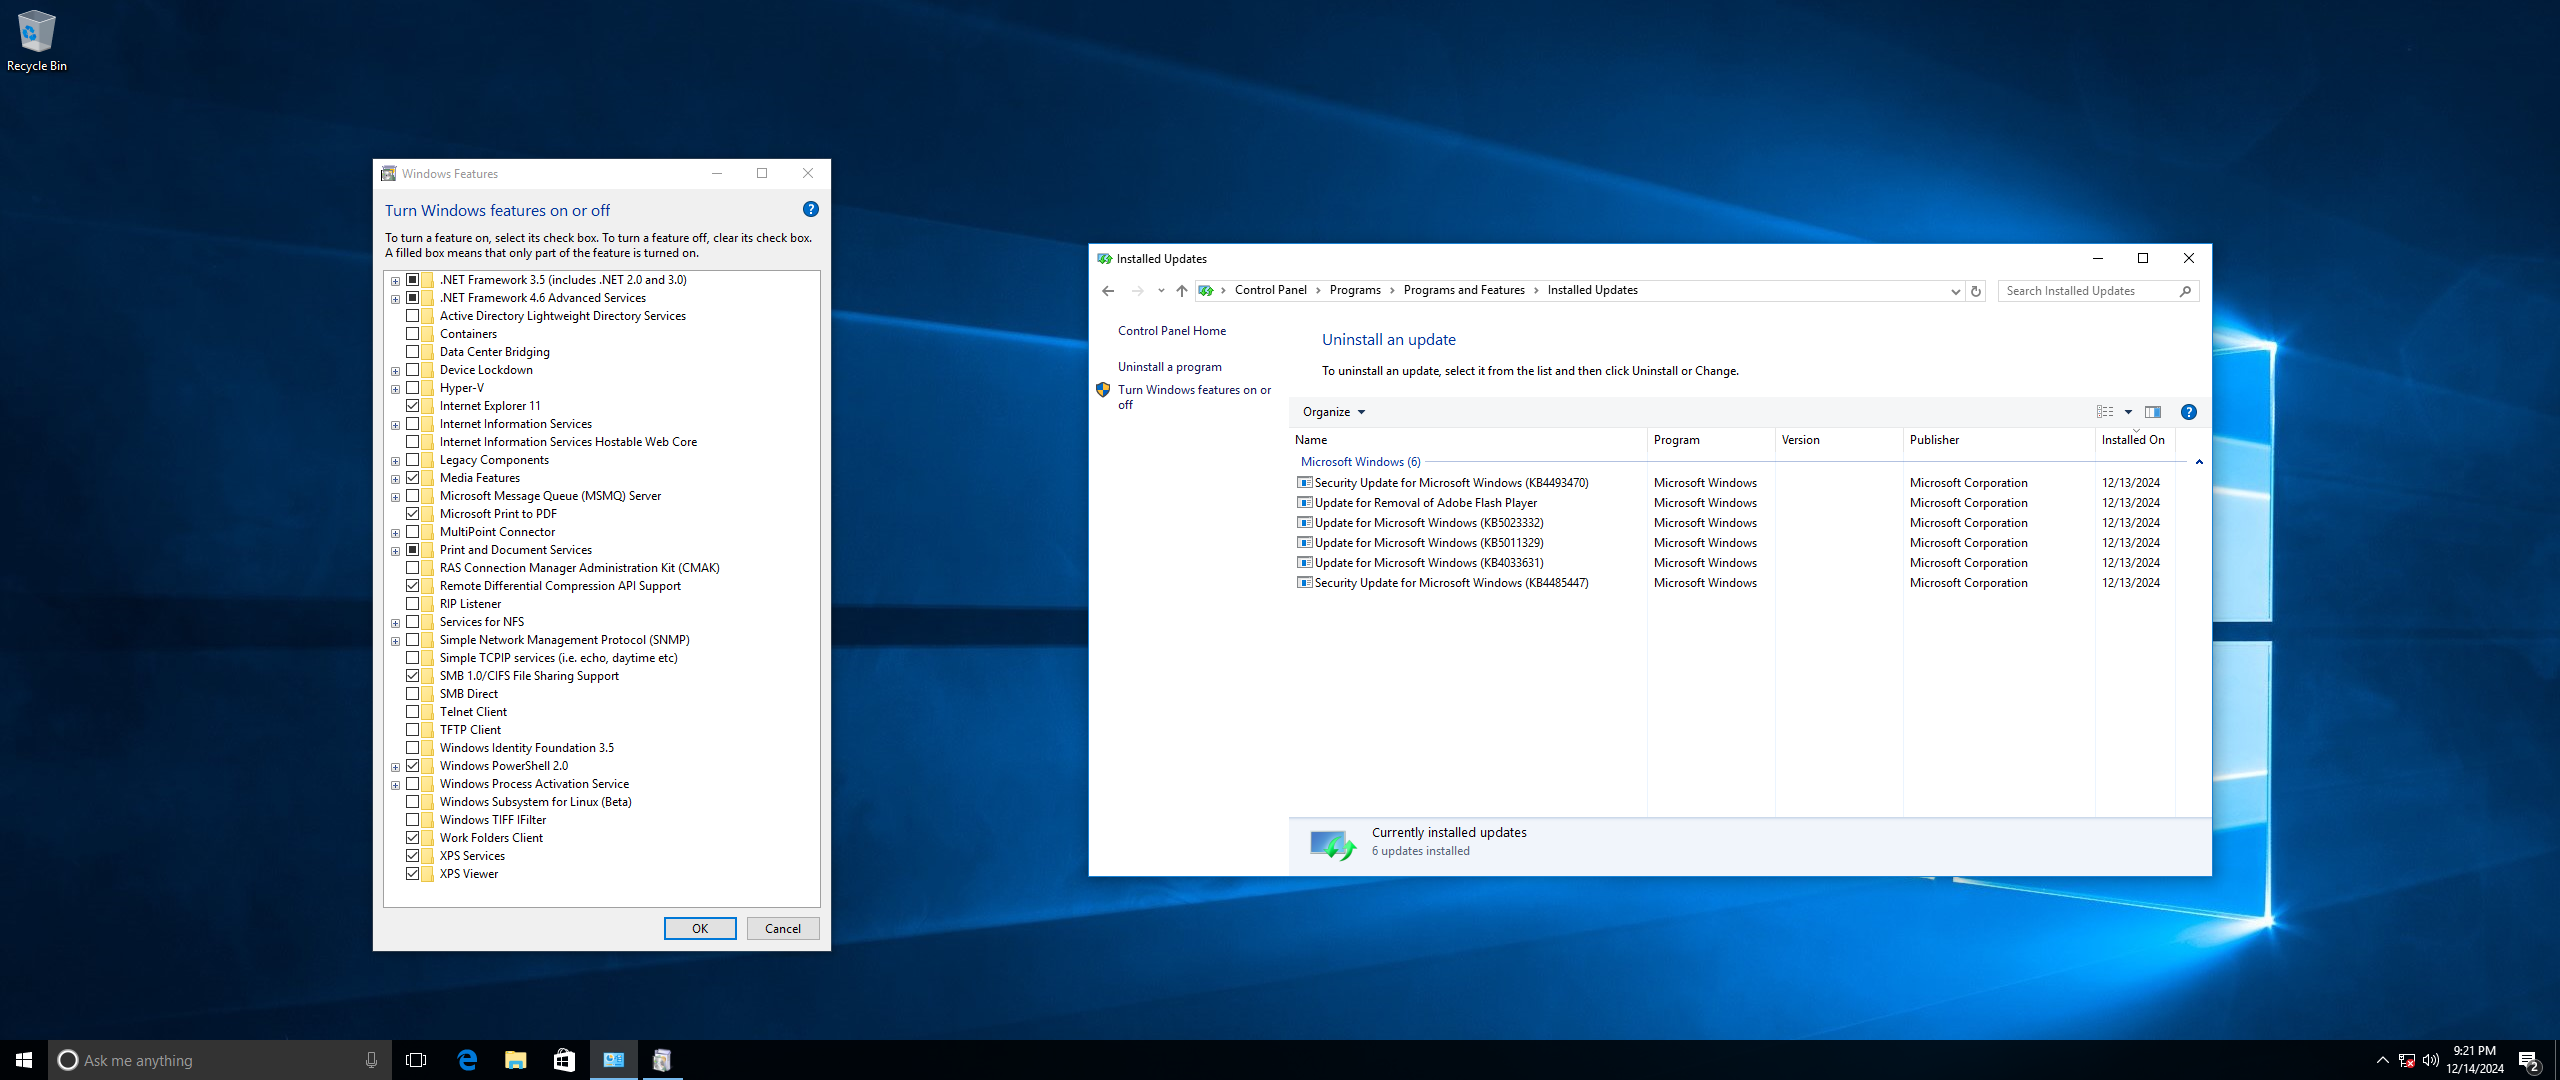2560x1080 pixels.
Task: Show hidden system tray icons
Action: 2382,1060
